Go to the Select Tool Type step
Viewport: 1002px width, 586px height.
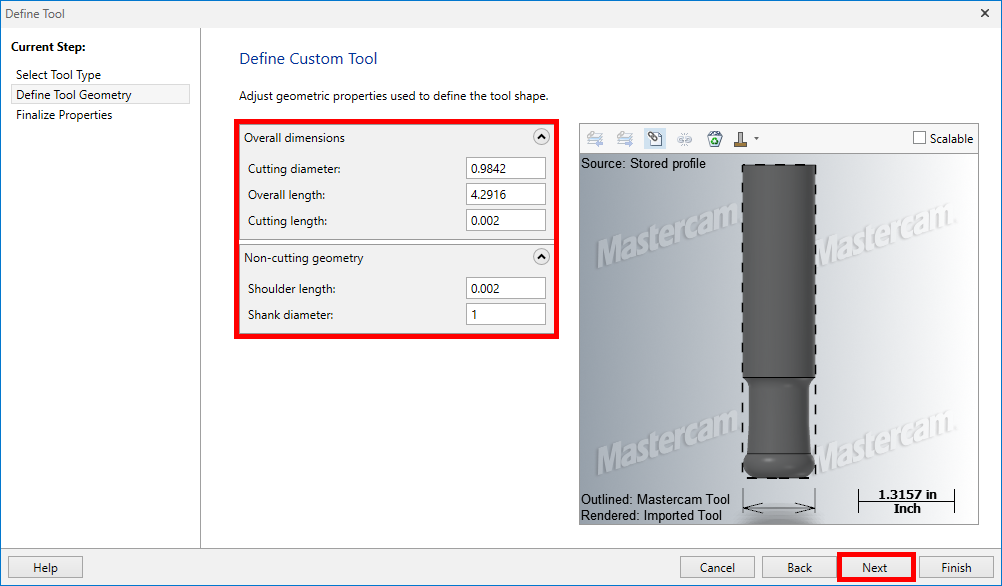click(58, 75)
